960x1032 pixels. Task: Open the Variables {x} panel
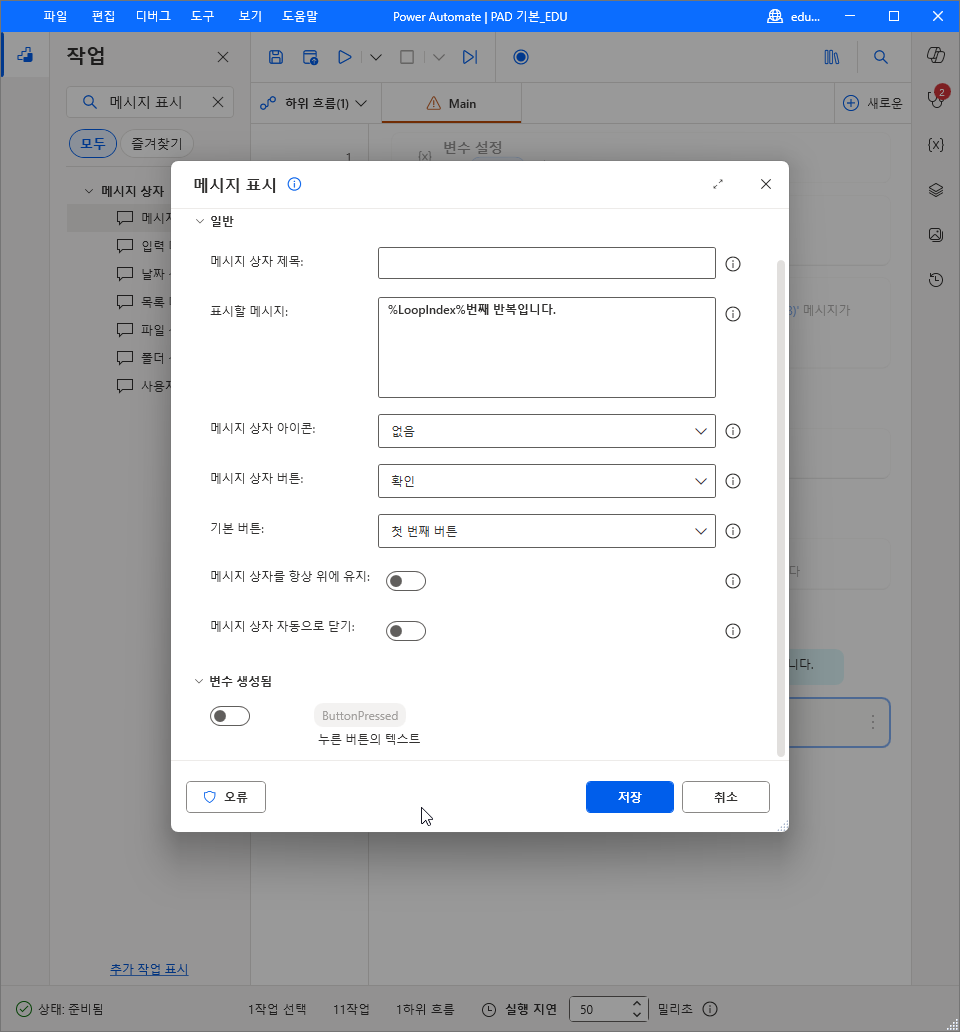coord(936,144)
